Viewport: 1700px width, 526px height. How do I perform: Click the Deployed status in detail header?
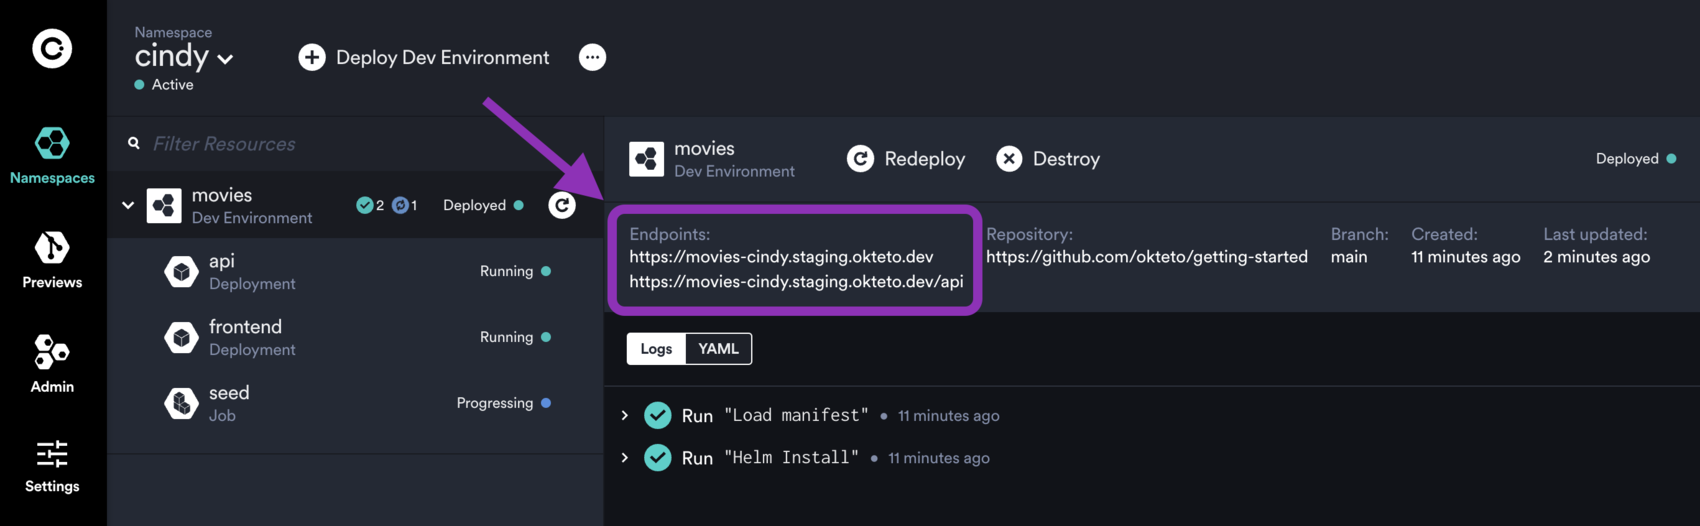tap(1636, 158)
